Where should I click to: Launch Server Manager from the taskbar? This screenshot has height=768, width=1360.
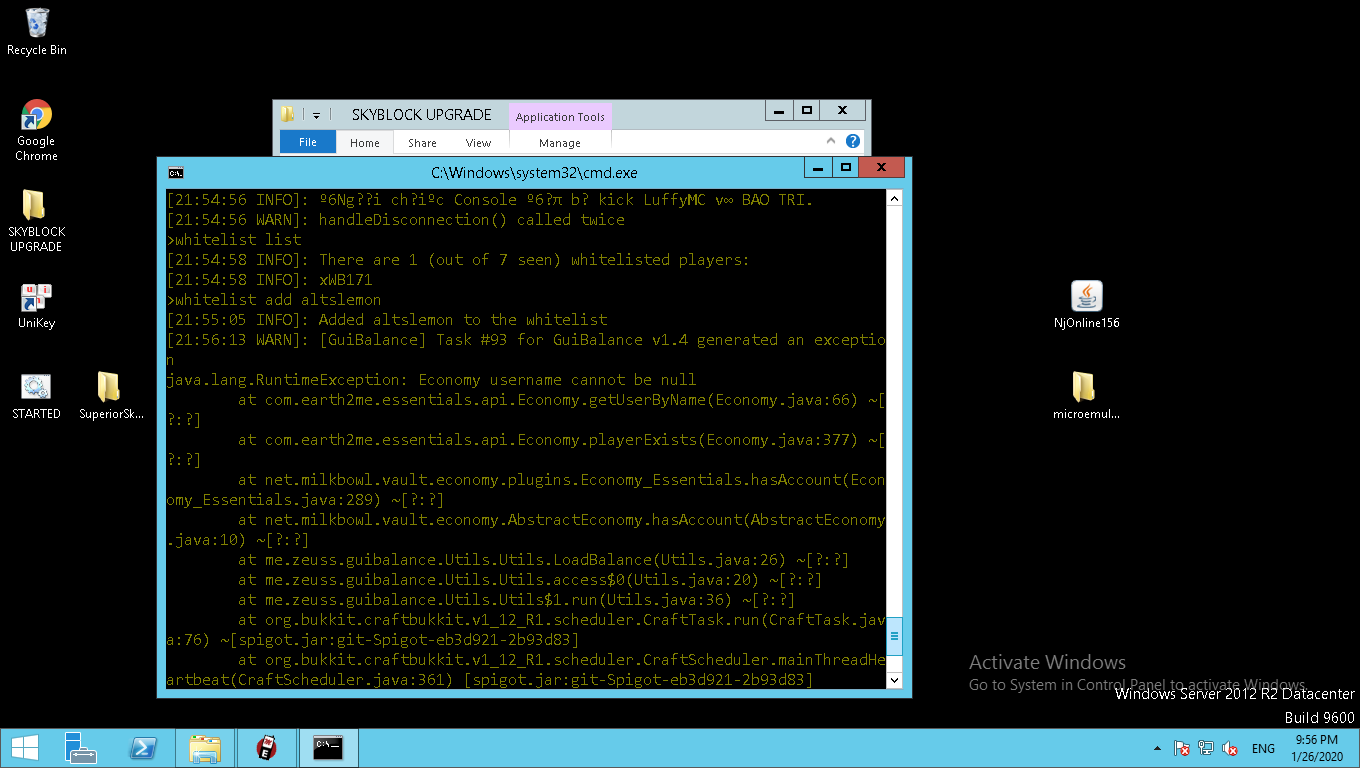tap(81, 748)
